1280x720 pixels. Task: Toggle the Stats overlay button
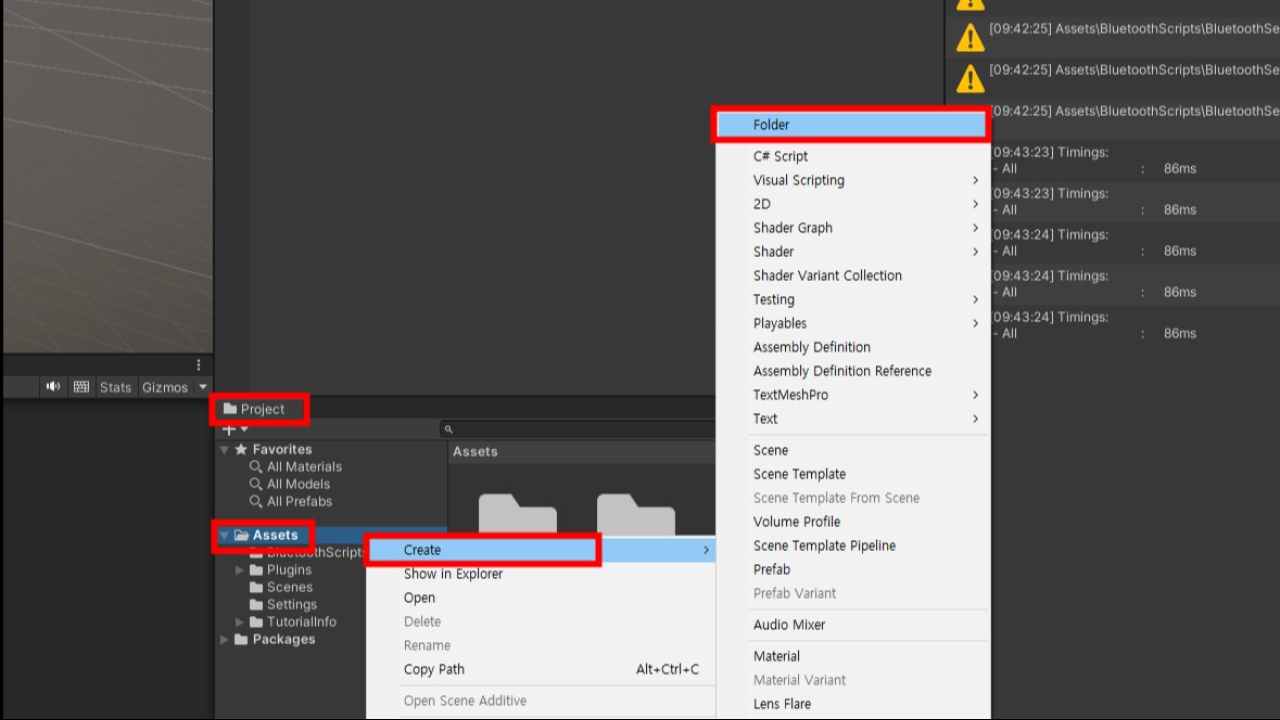coord(115,387)
